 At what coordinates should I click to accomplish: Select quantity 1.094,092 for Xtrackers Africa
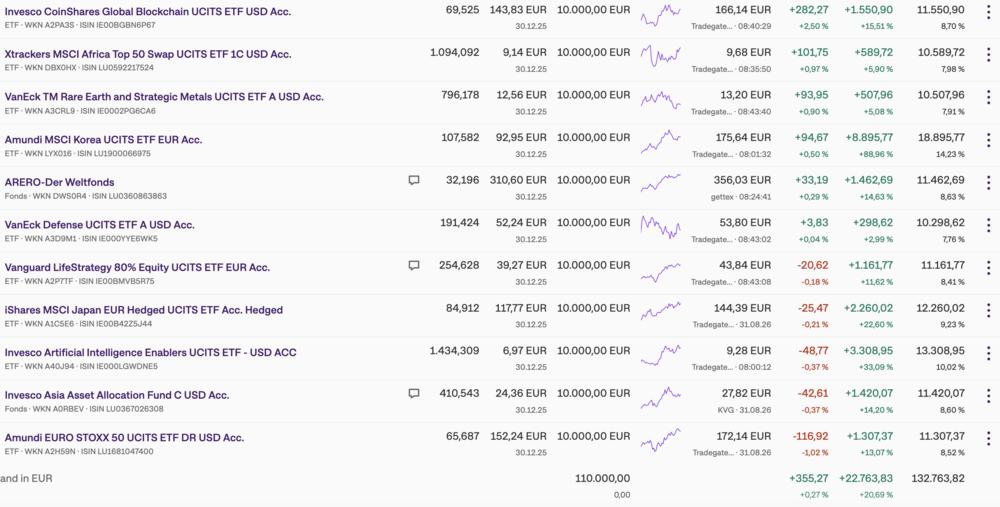tap(455, 52)
